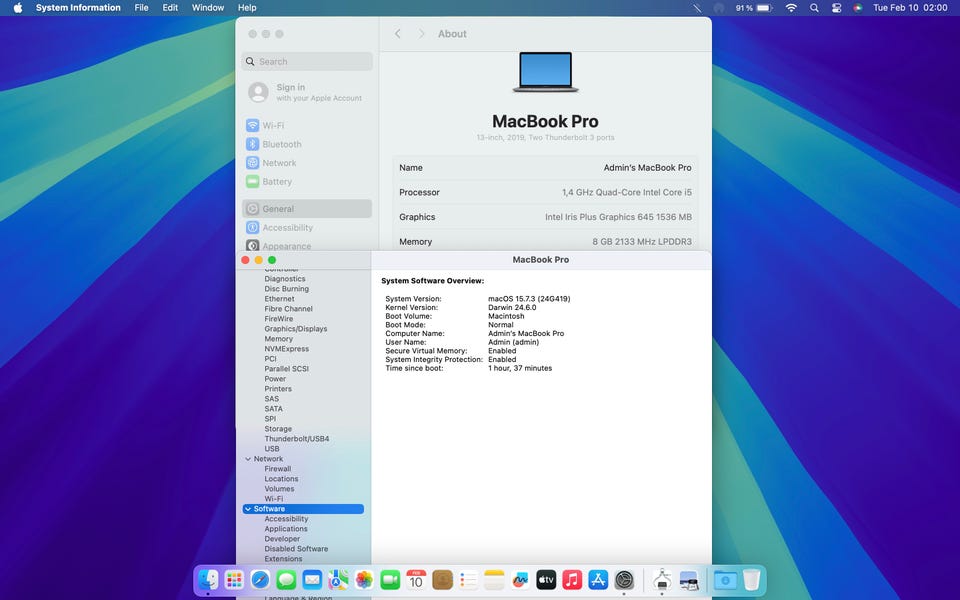
Task: Launch Music app from Dock
Action: pos(572,580)
